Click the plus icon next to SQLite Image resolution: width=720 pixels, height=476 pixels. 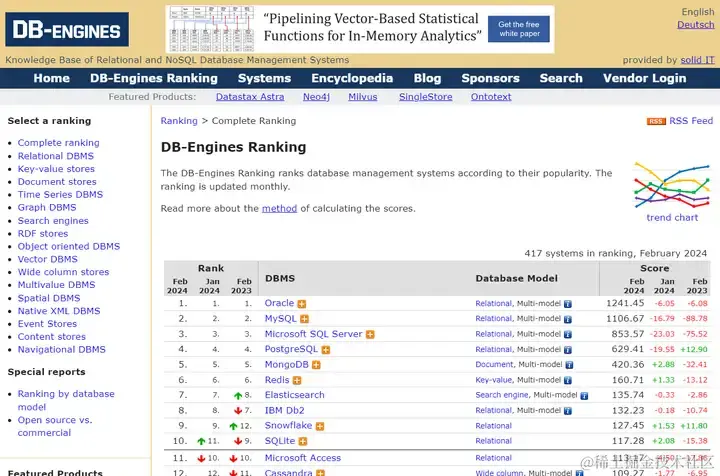point(303,442)
